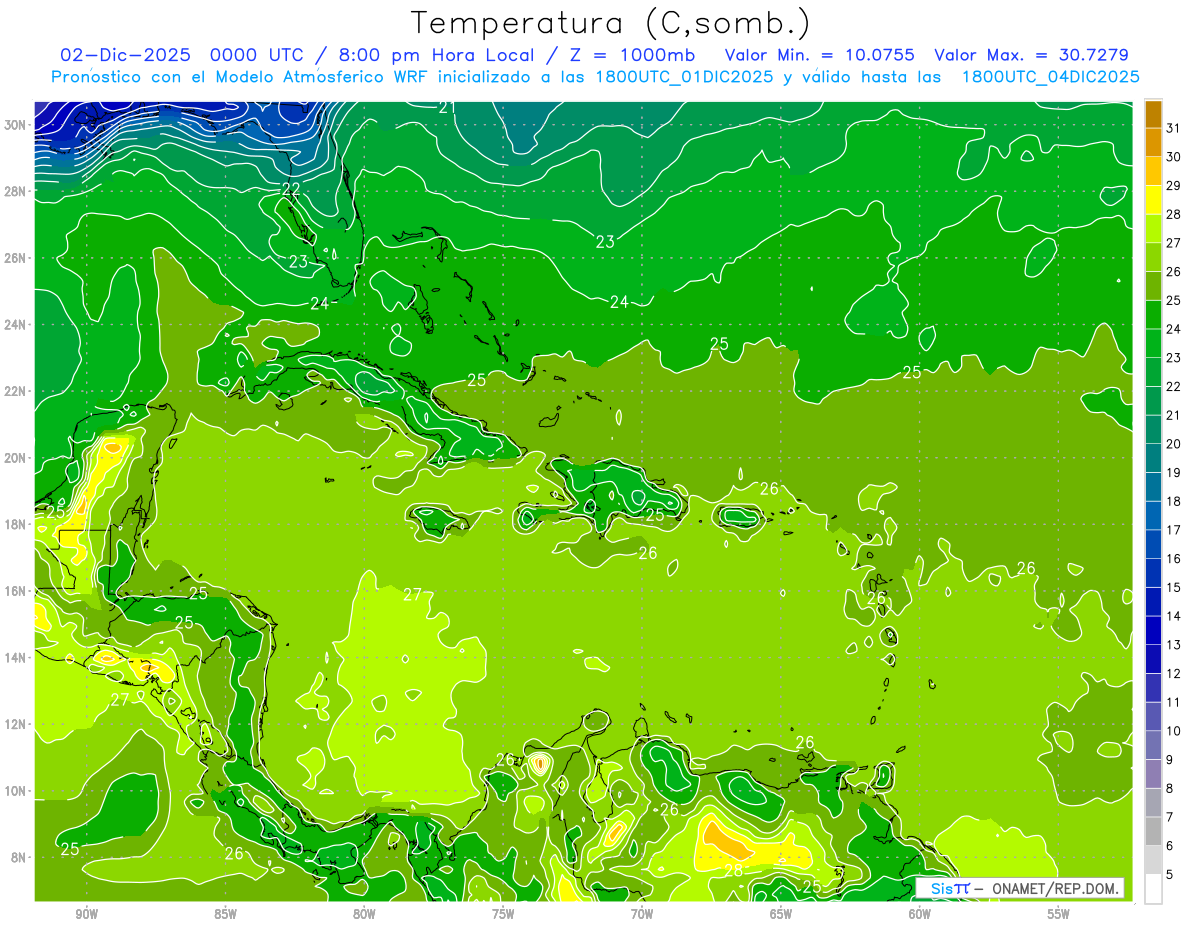Click the '12N' latitude axis label

[x=17, y=724]
